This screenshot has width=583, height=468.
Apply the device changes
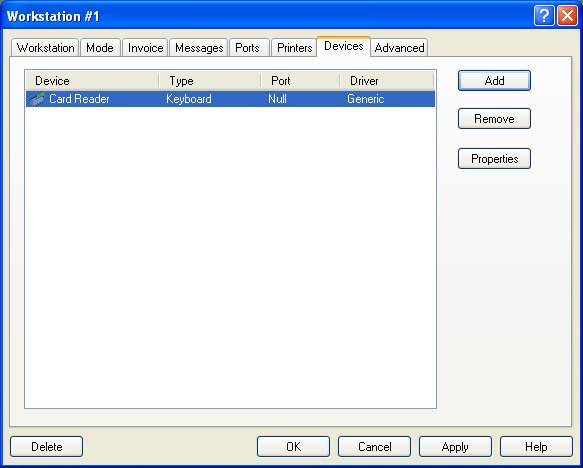coord(455,446)
